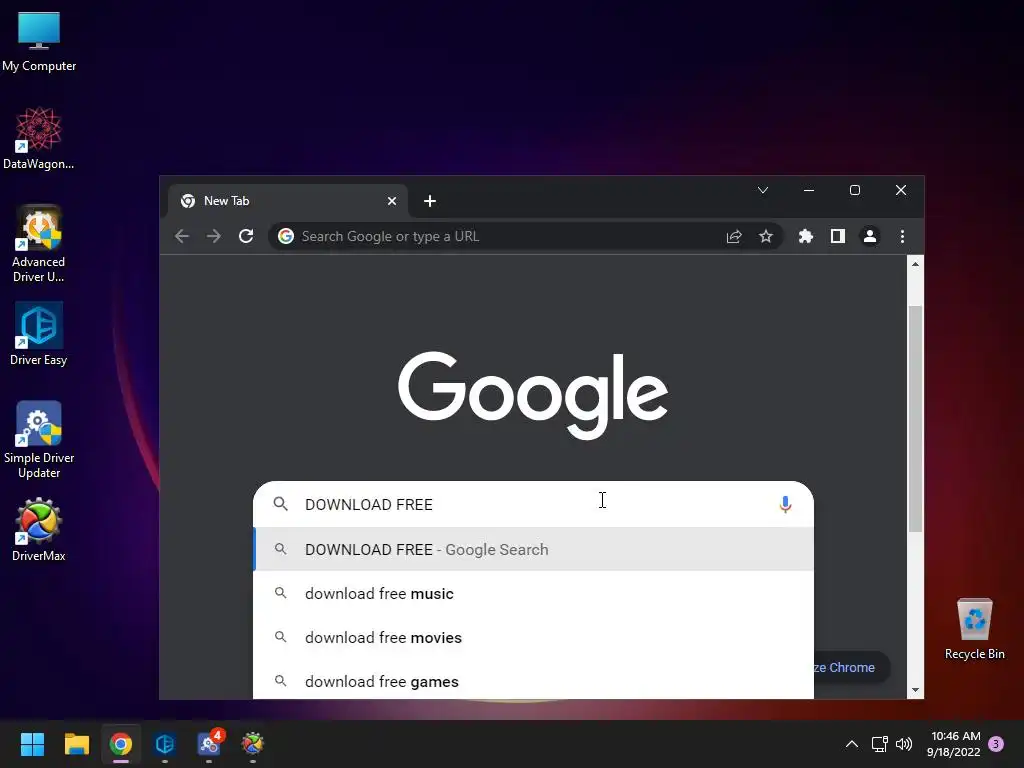Toggle the Chrome side panel icon
This screenshot has width=1024, height=768.
[838, 236]
